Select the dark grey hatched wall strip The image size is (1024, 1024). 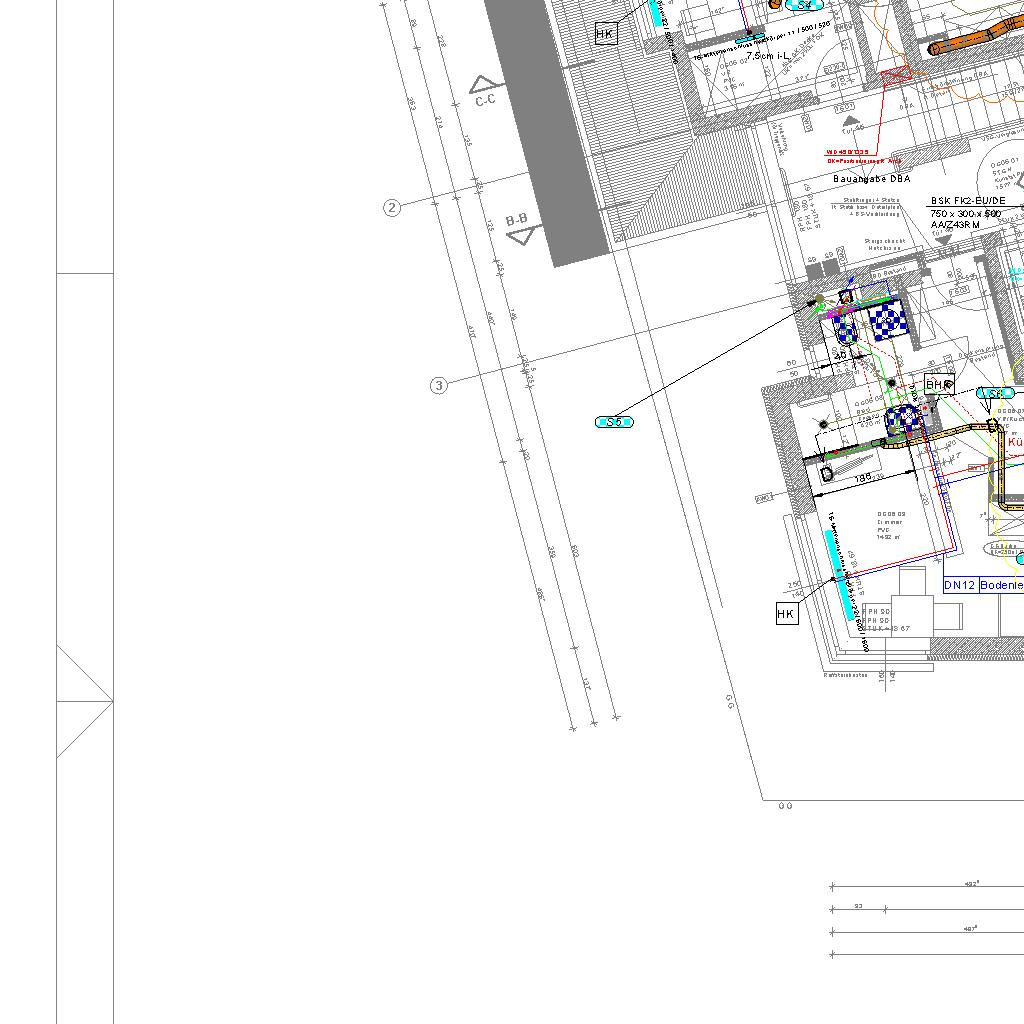[547, 131]
